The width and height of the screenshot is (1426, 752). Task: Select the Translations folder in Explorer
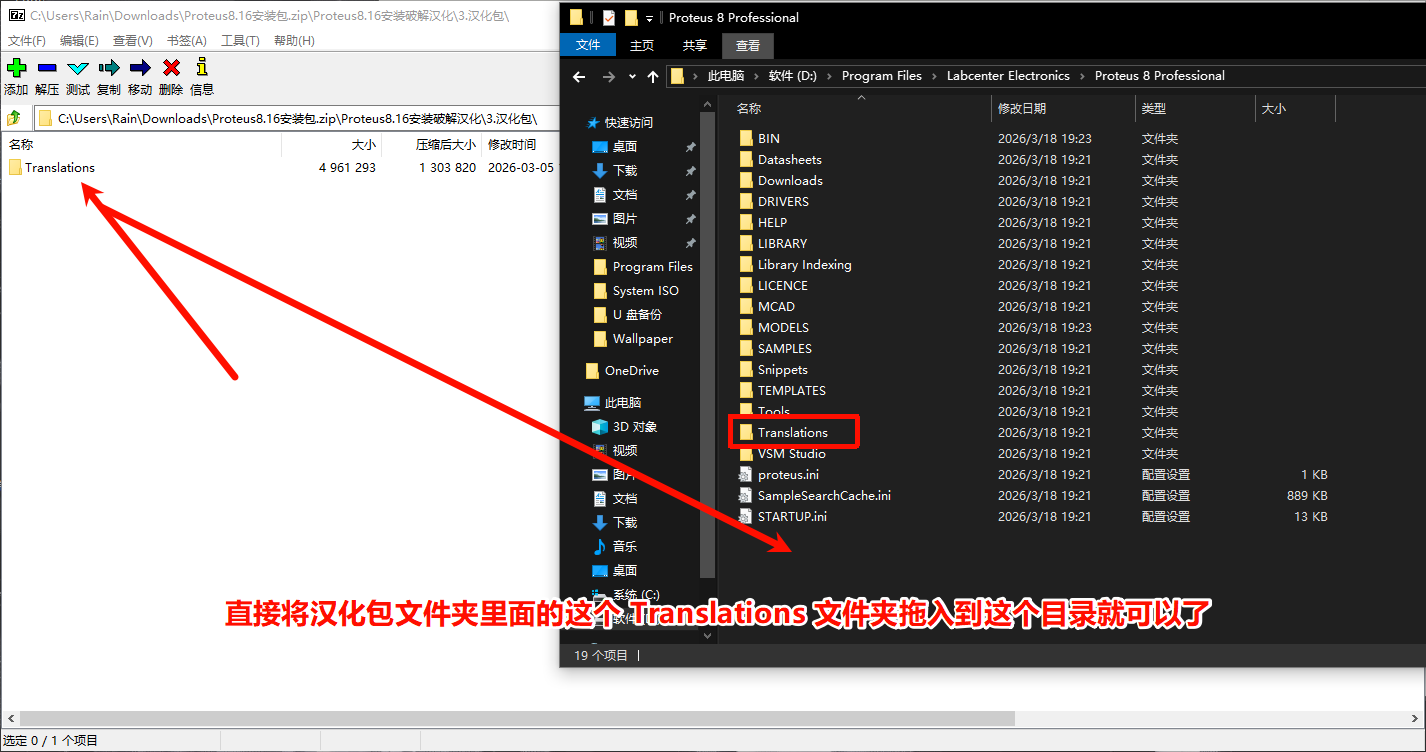(792, 433)
